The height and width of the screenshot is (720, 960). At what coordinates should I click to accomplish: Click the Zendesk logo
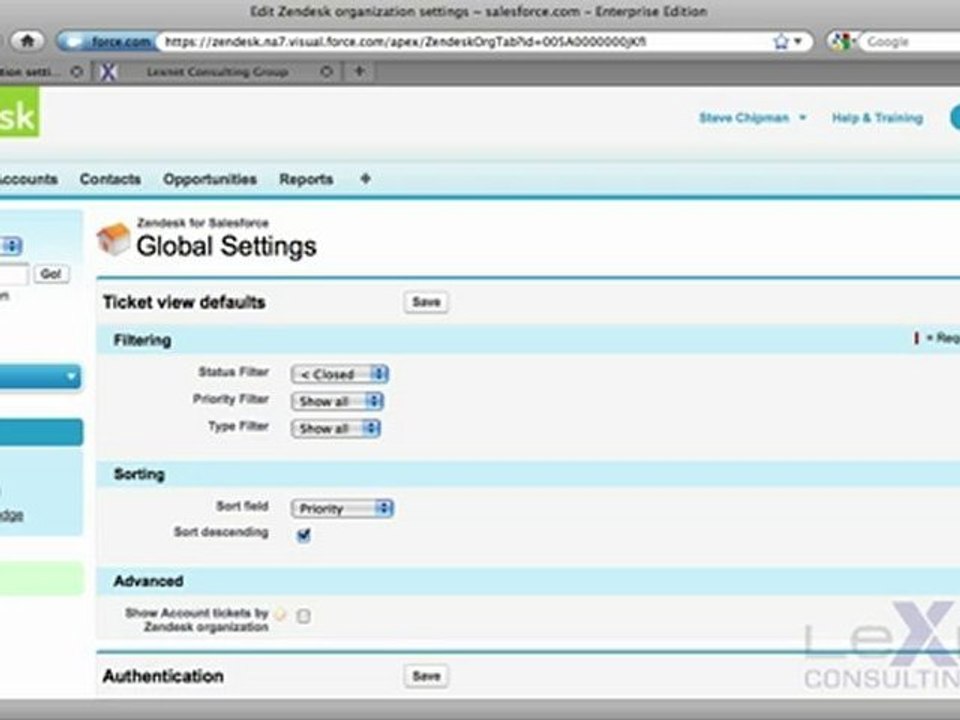tap(19, 112)
